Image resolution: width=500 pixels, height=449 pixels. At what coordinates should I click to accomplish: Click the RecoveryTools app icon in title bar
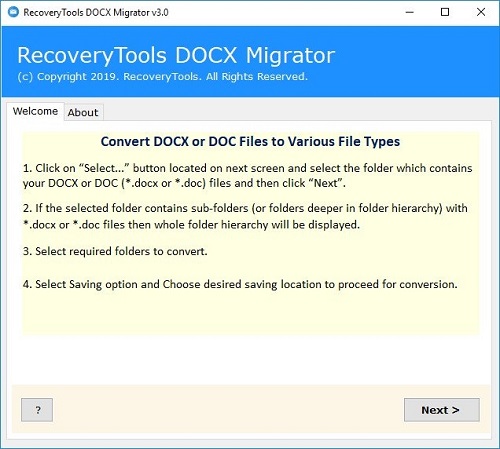[x=13, y=12]
